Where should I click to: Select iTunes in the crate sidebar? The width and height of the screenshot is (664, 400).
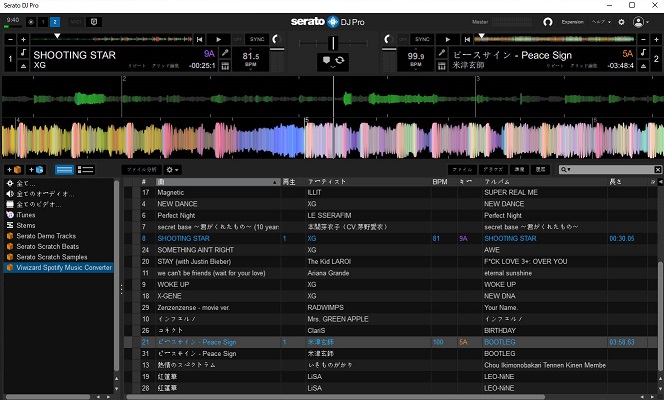point(26,215)
